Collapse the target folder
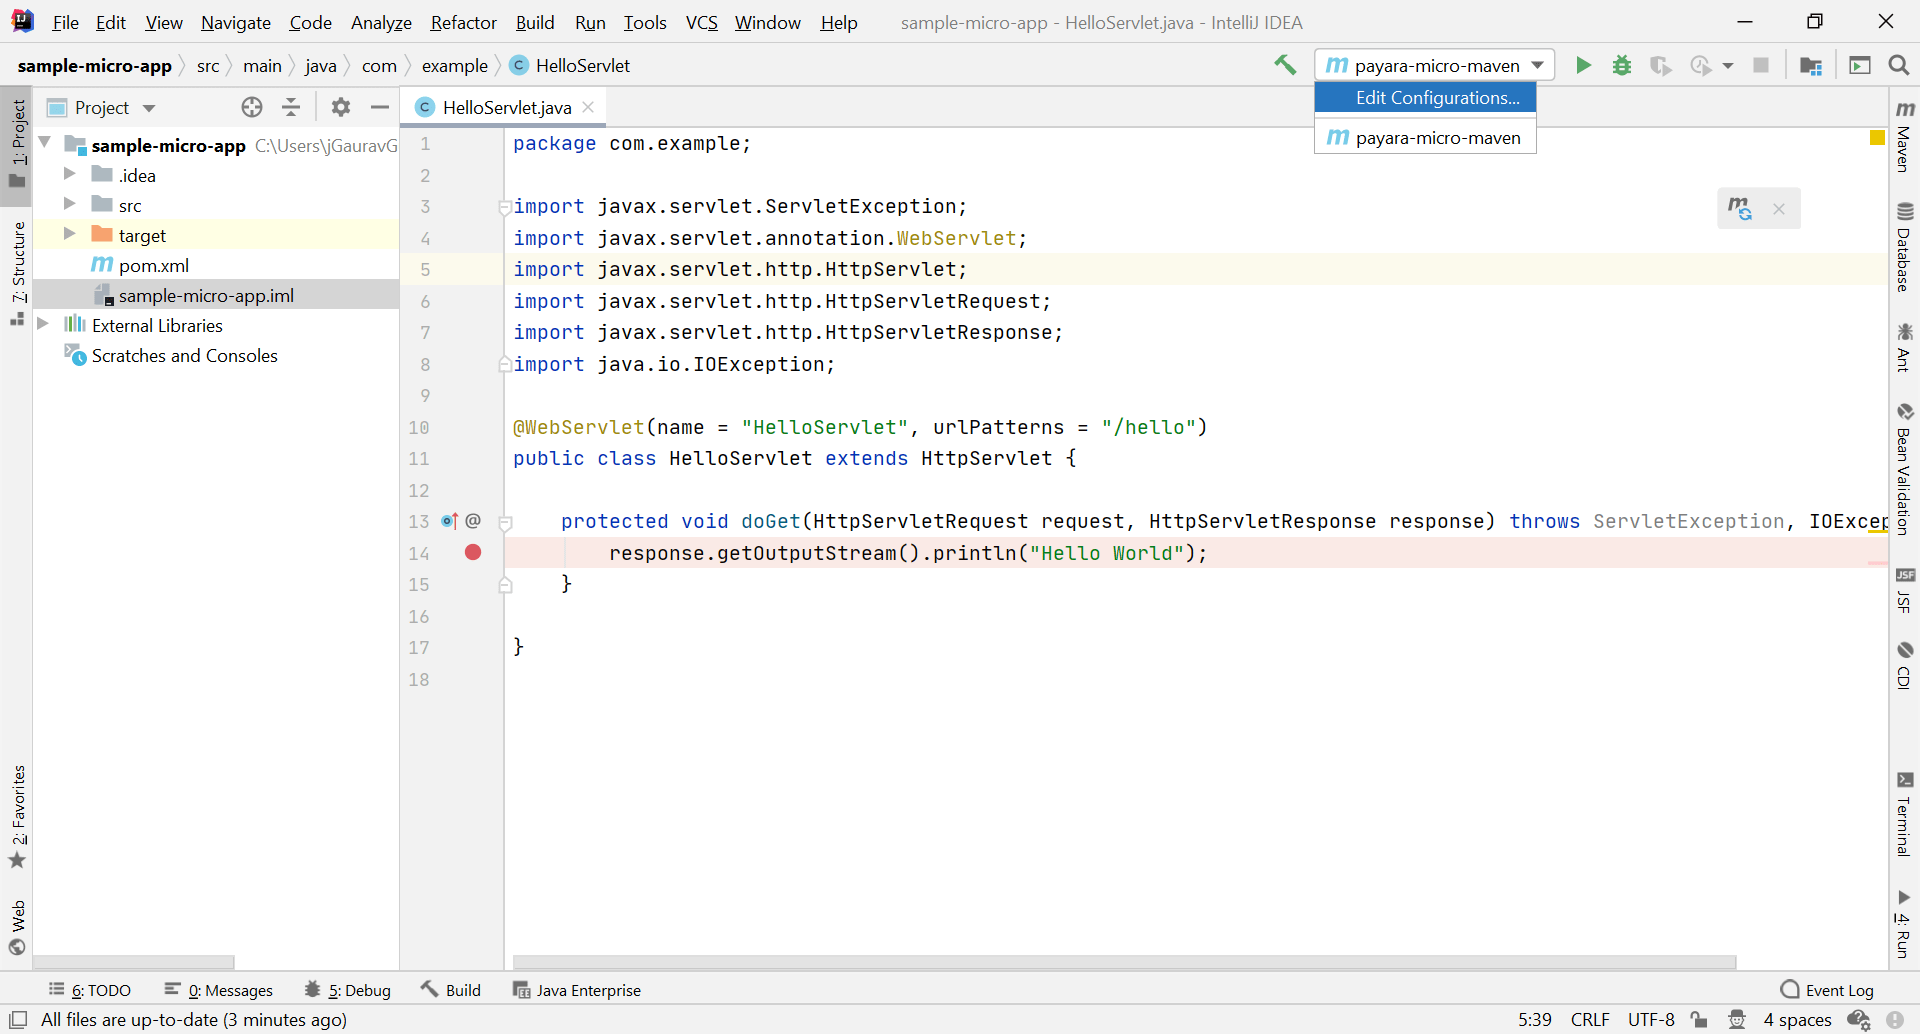The image size is (1920, 1034). pyautogui.click(x=68, y=234)
